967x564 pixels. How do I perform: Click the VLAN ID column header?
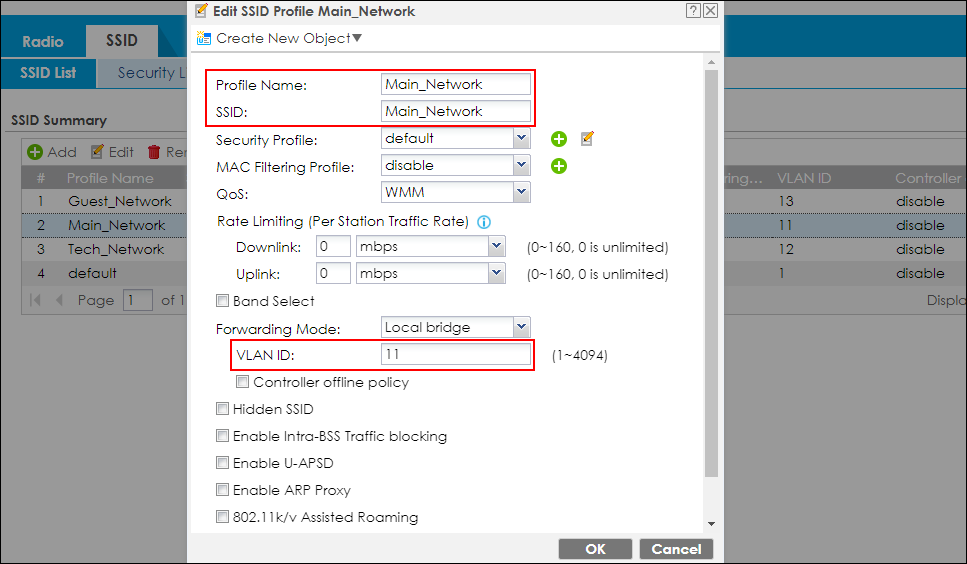click(x=804, y=178)
